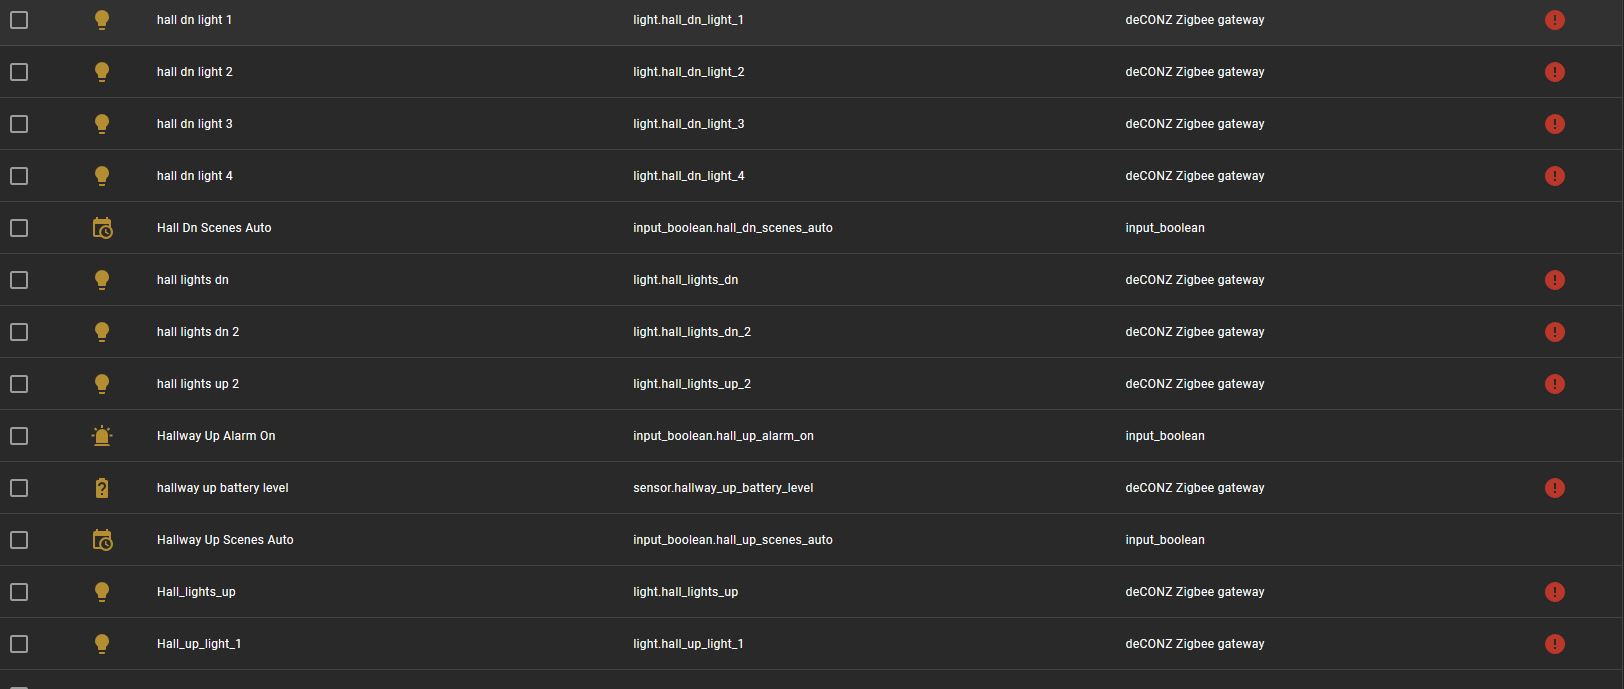This screenshot has height=689, width=1624.
Task: Click the alarm light icon for Hallway Up Alarm On
Action: tap(102, 436)
